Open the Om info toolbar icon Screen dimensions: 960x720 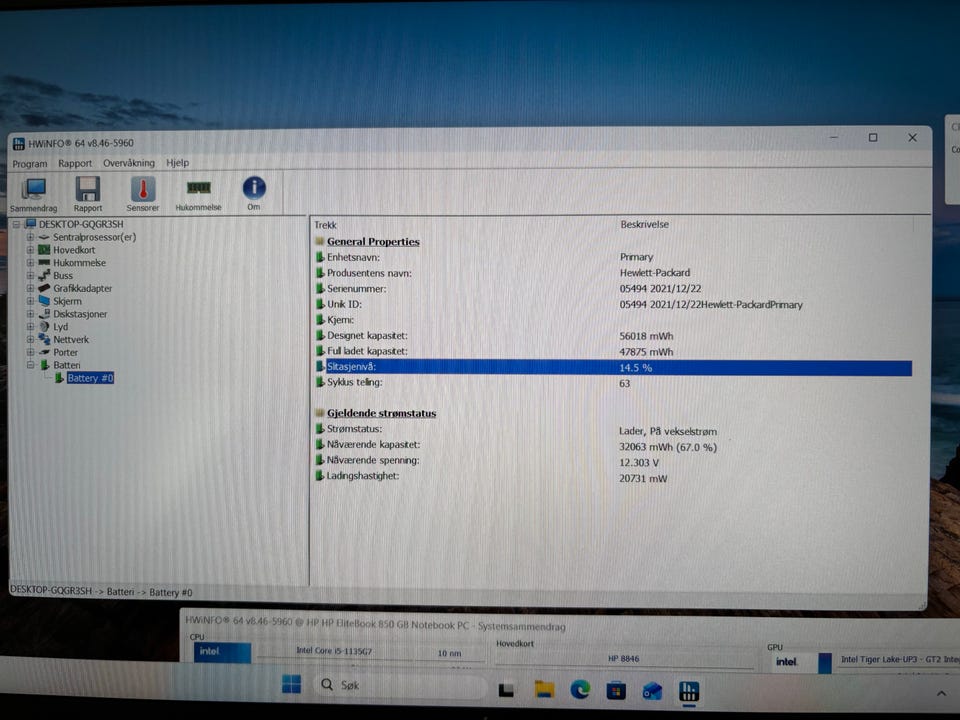[253, 193]
